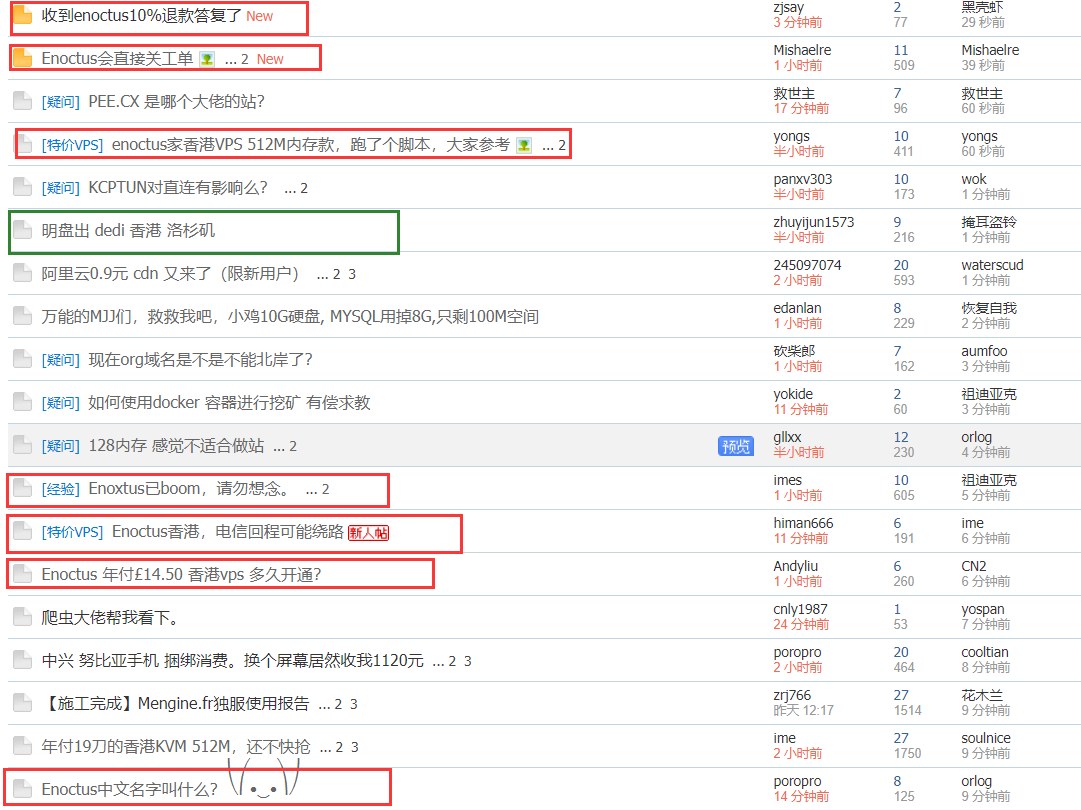The width and height of the screenshot is (1081, 810).
Task: Open thread 明盘出 dedi 香港 洛杉矶
Action: (128, 230)
